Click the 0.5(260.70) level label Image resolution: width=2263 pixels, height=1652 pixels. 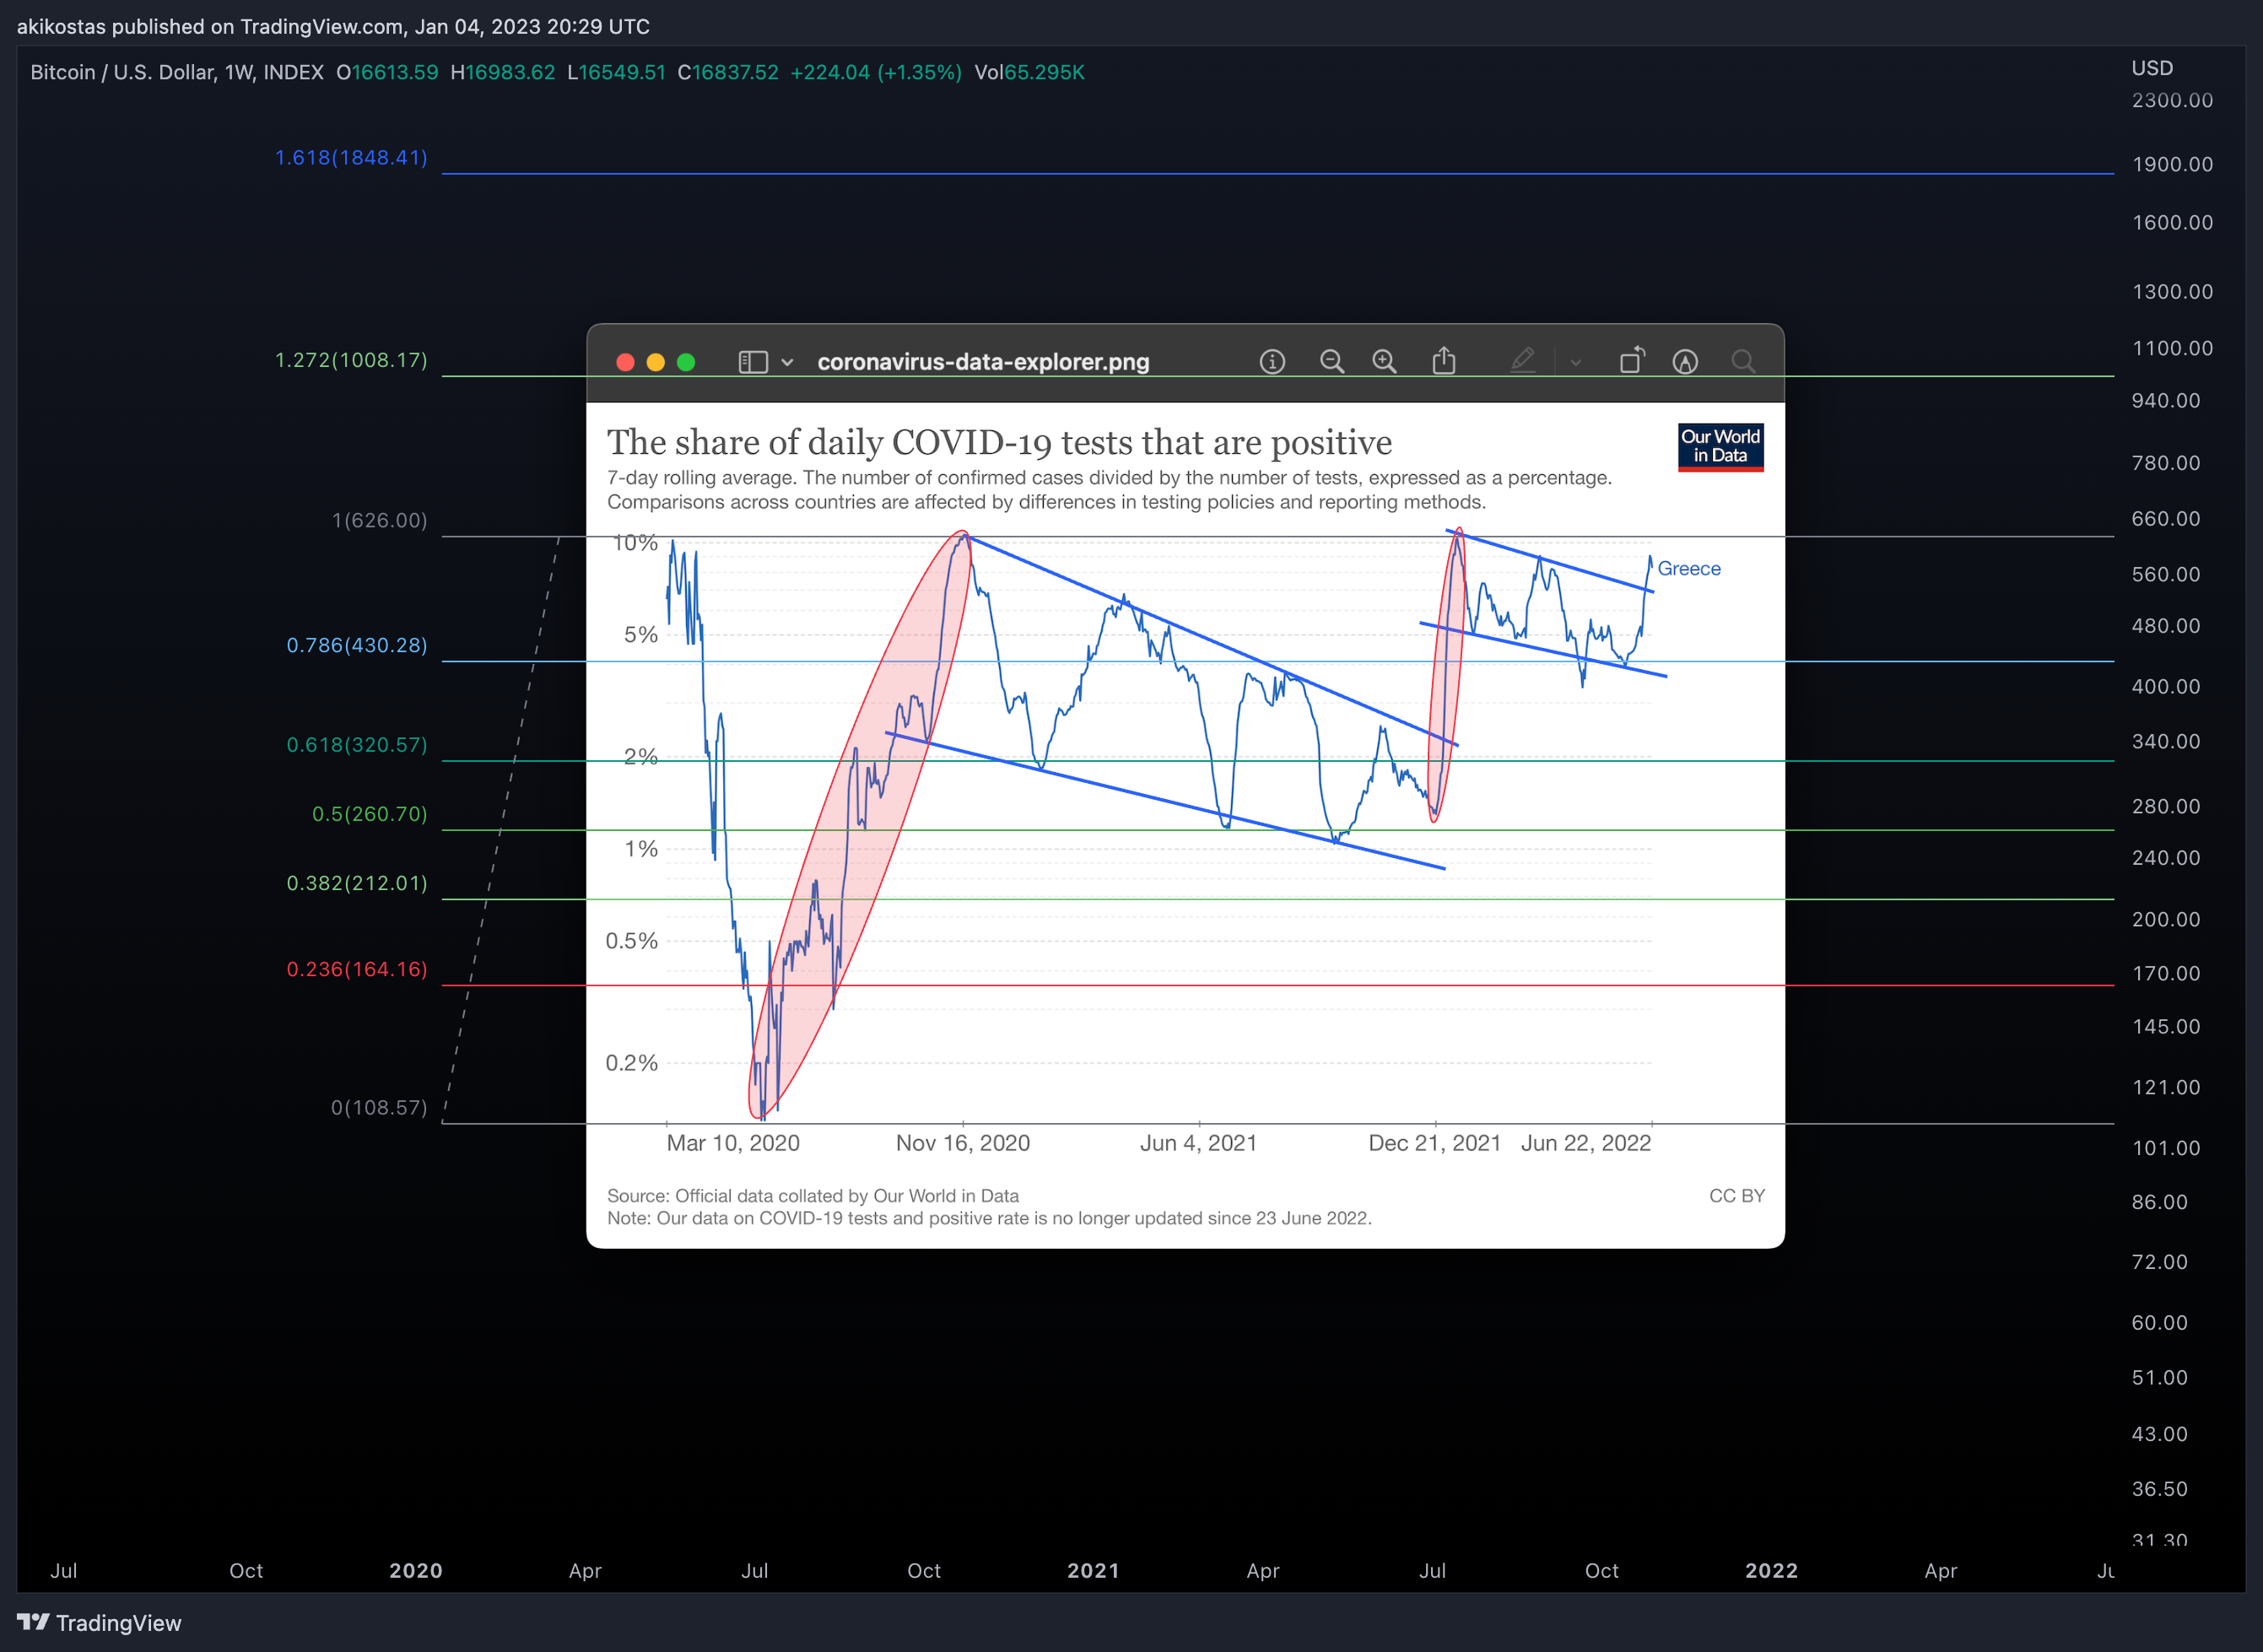[369, 813]
